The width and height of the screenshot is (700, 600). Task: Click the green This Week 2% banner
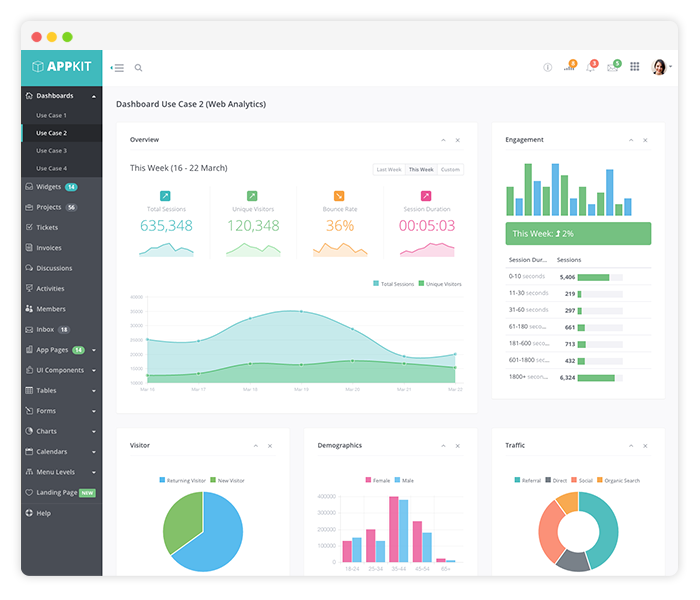pyautogui.click(x=578, y=233)
